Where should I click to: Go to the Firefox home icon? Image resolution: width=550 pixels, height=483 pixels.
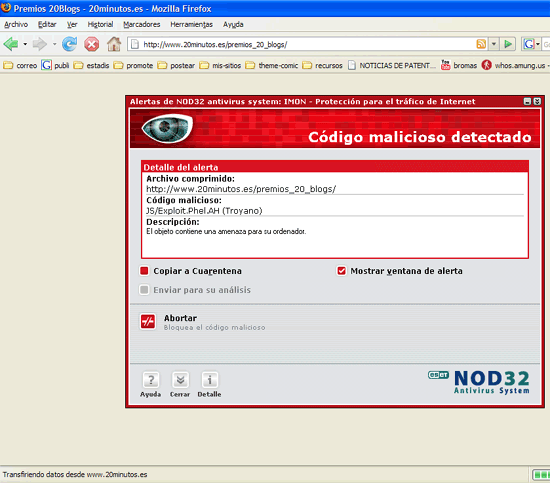[114, 44]
